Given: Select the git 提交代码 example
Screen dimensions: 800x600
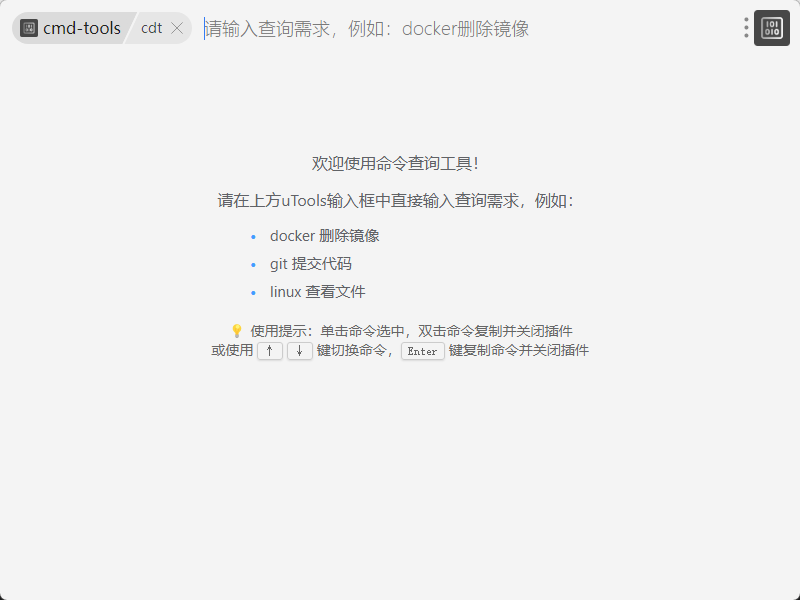Looking at the screenshot, I should [x=310, y=264].
